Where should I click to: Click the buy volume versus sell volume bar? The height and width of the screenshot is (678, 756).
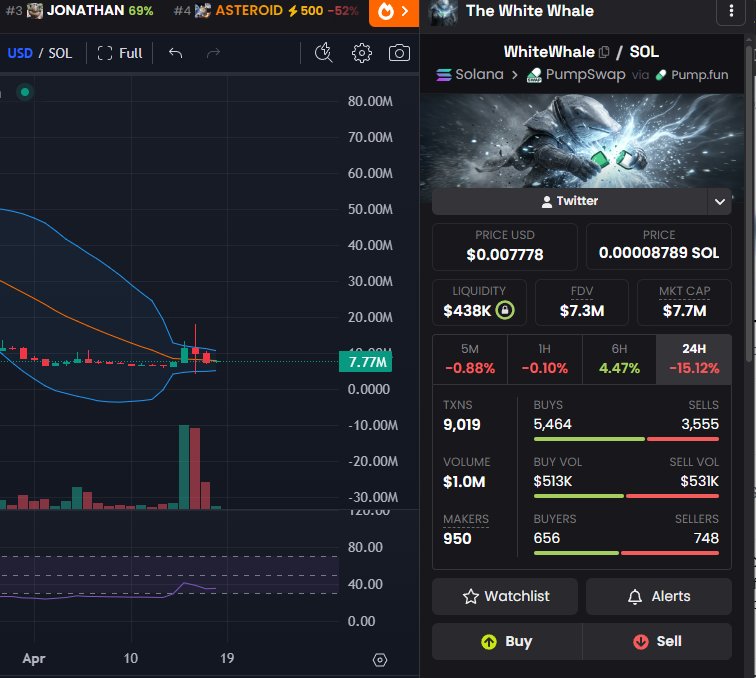(x=626, y=496)
